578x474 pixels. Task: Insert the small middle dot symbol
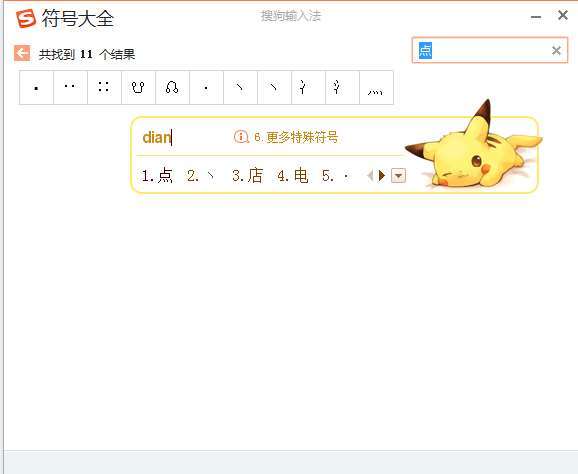tap(206, 88)
